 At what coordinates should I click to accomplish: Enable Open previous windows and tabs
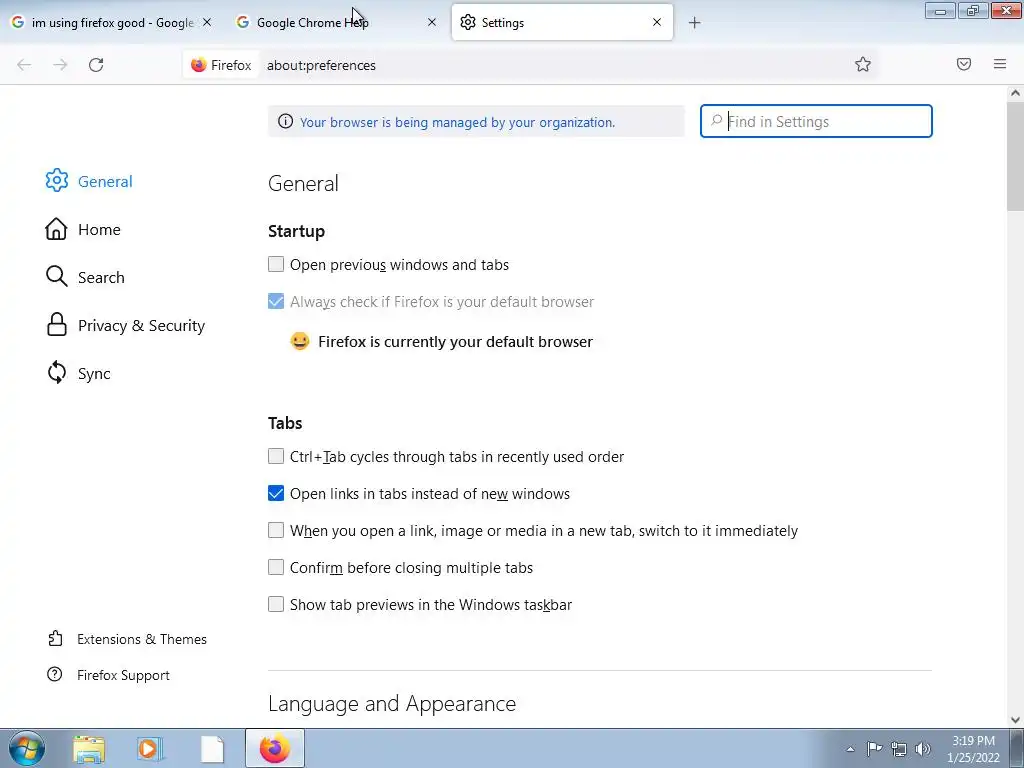tap(276, 264)
